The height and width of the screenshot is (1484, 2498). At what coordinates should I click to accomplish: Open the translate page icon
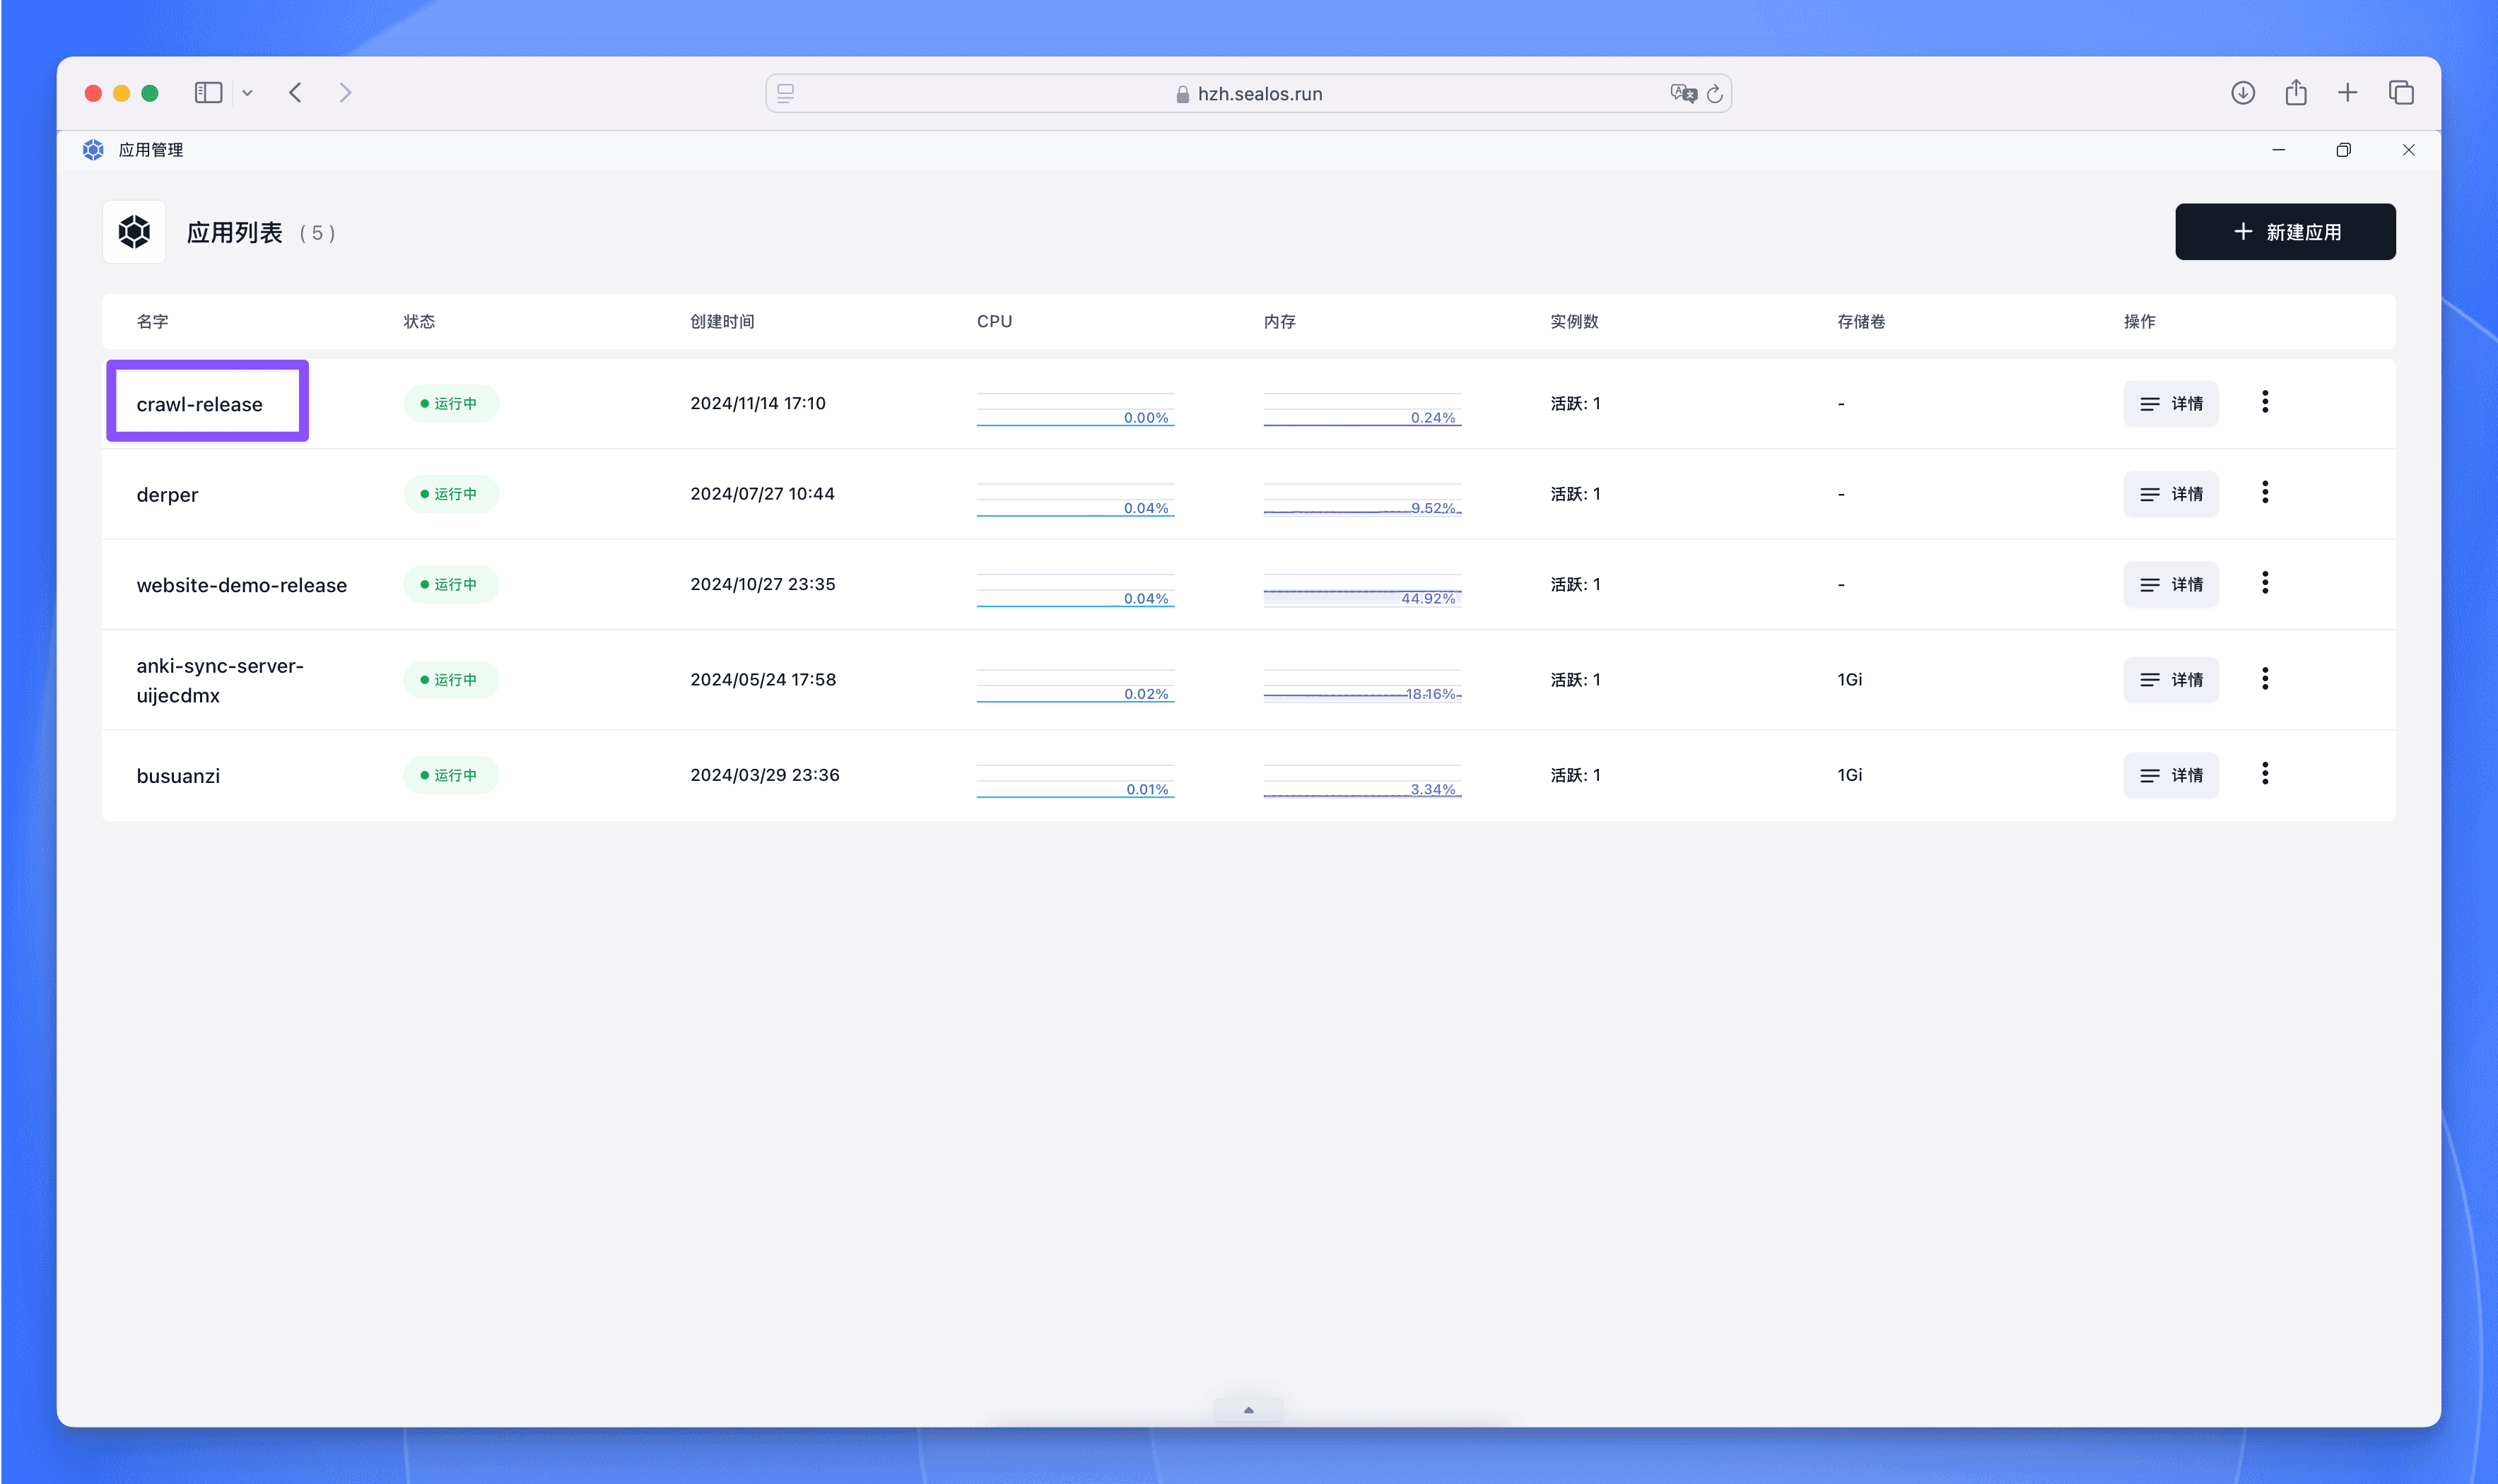tap(1683, 93)
